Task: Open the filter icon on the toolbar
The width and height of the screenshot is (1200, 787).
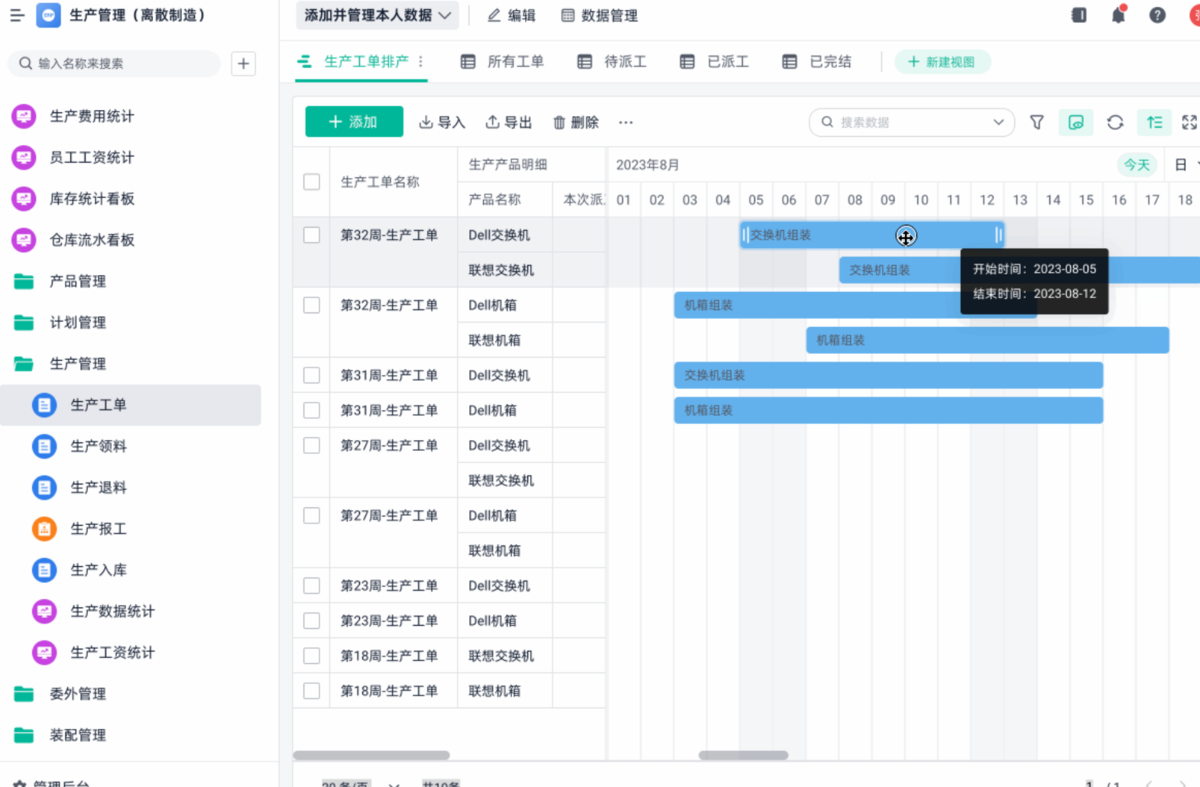Action: coord(1036,122)
